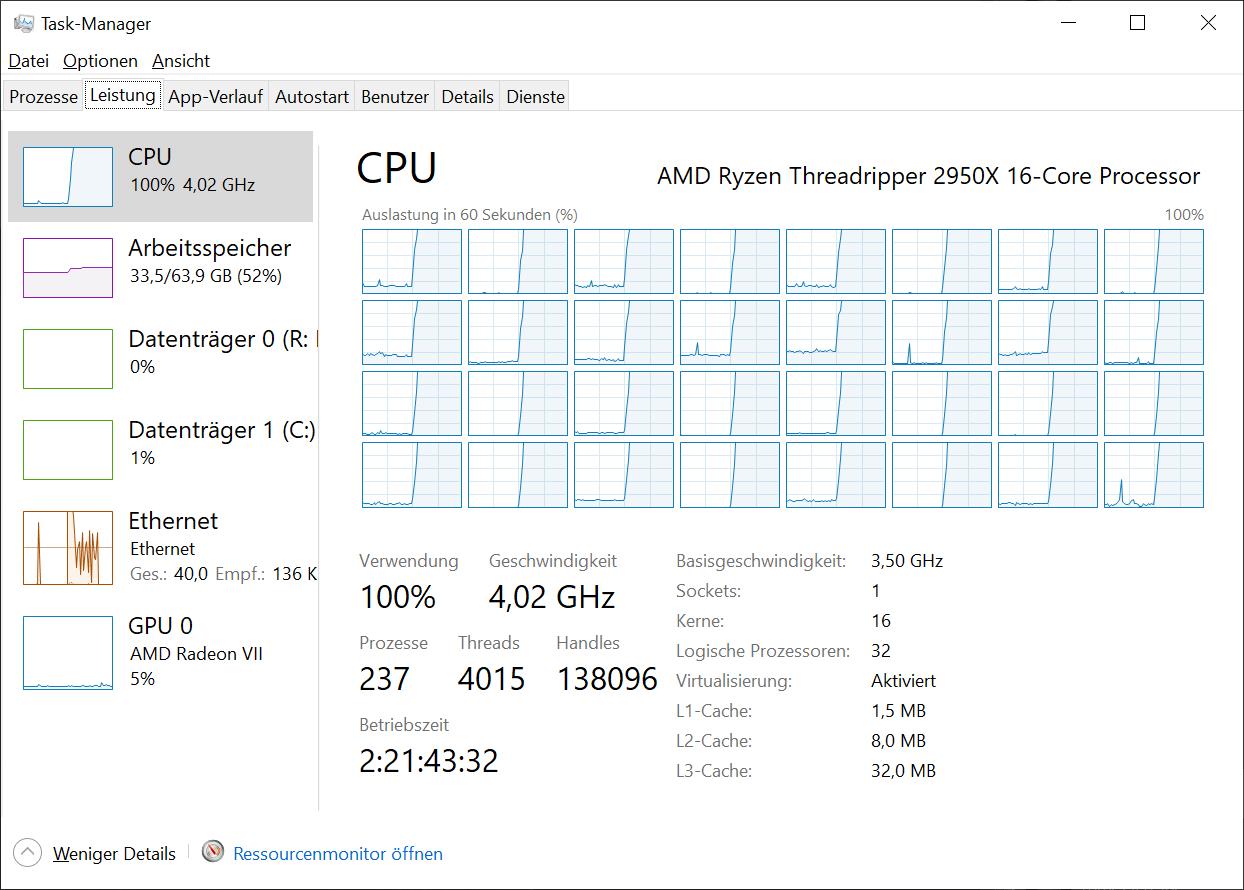Open the Datei menu
The height and width of the screenshot is (890, 1244).
[29, 61]
